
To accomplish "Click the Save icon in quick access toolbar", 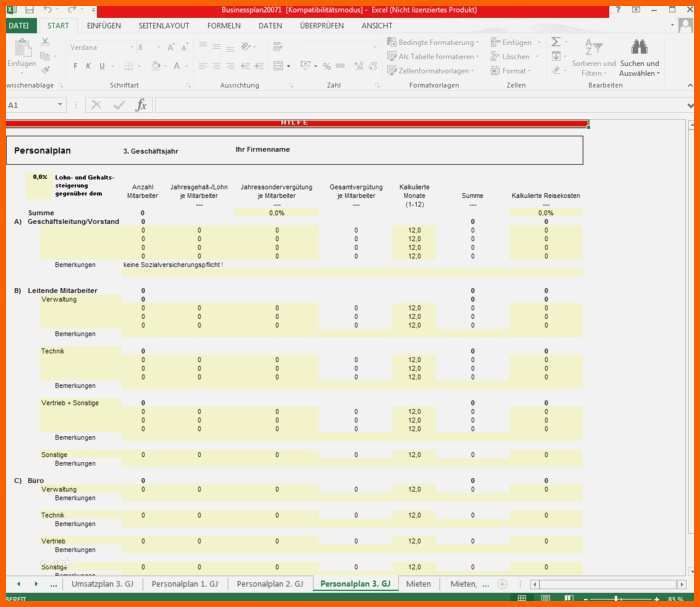I will tap(29, 9).
